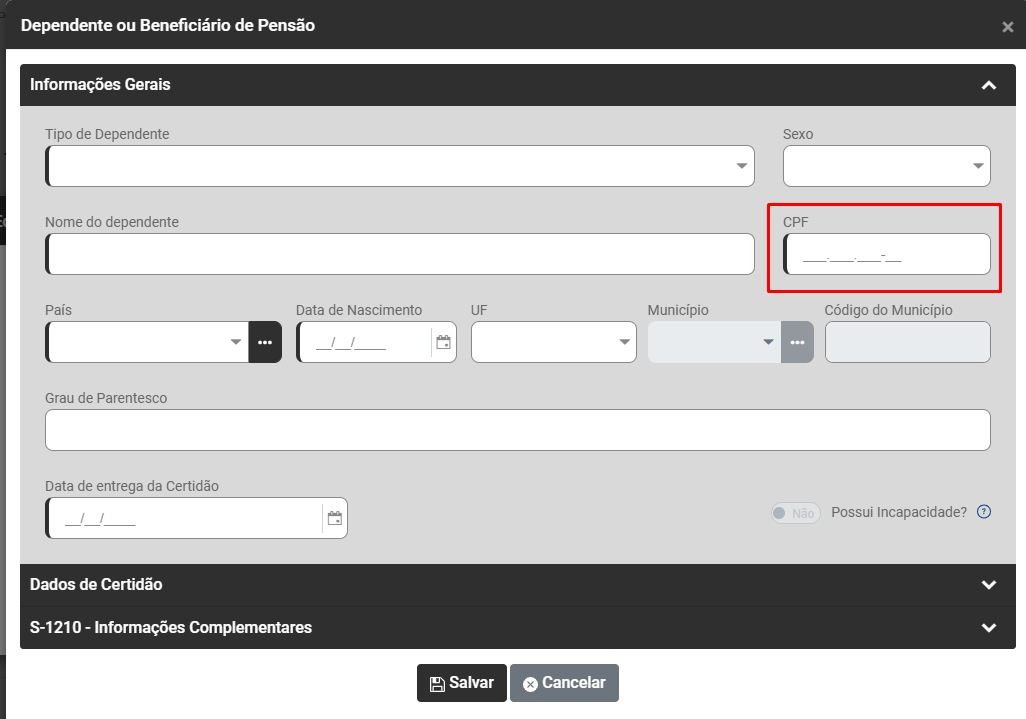Image resolution: width=1026 pixels, height=719 pixels.
Task: Click the Grau de Parentesco field
Action: [x=518, y=430]
